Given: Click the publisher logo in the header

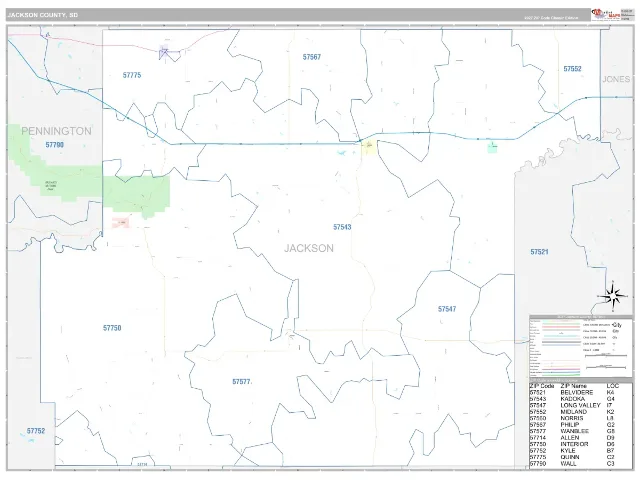Looking at the screenshot, I should 606,14.
